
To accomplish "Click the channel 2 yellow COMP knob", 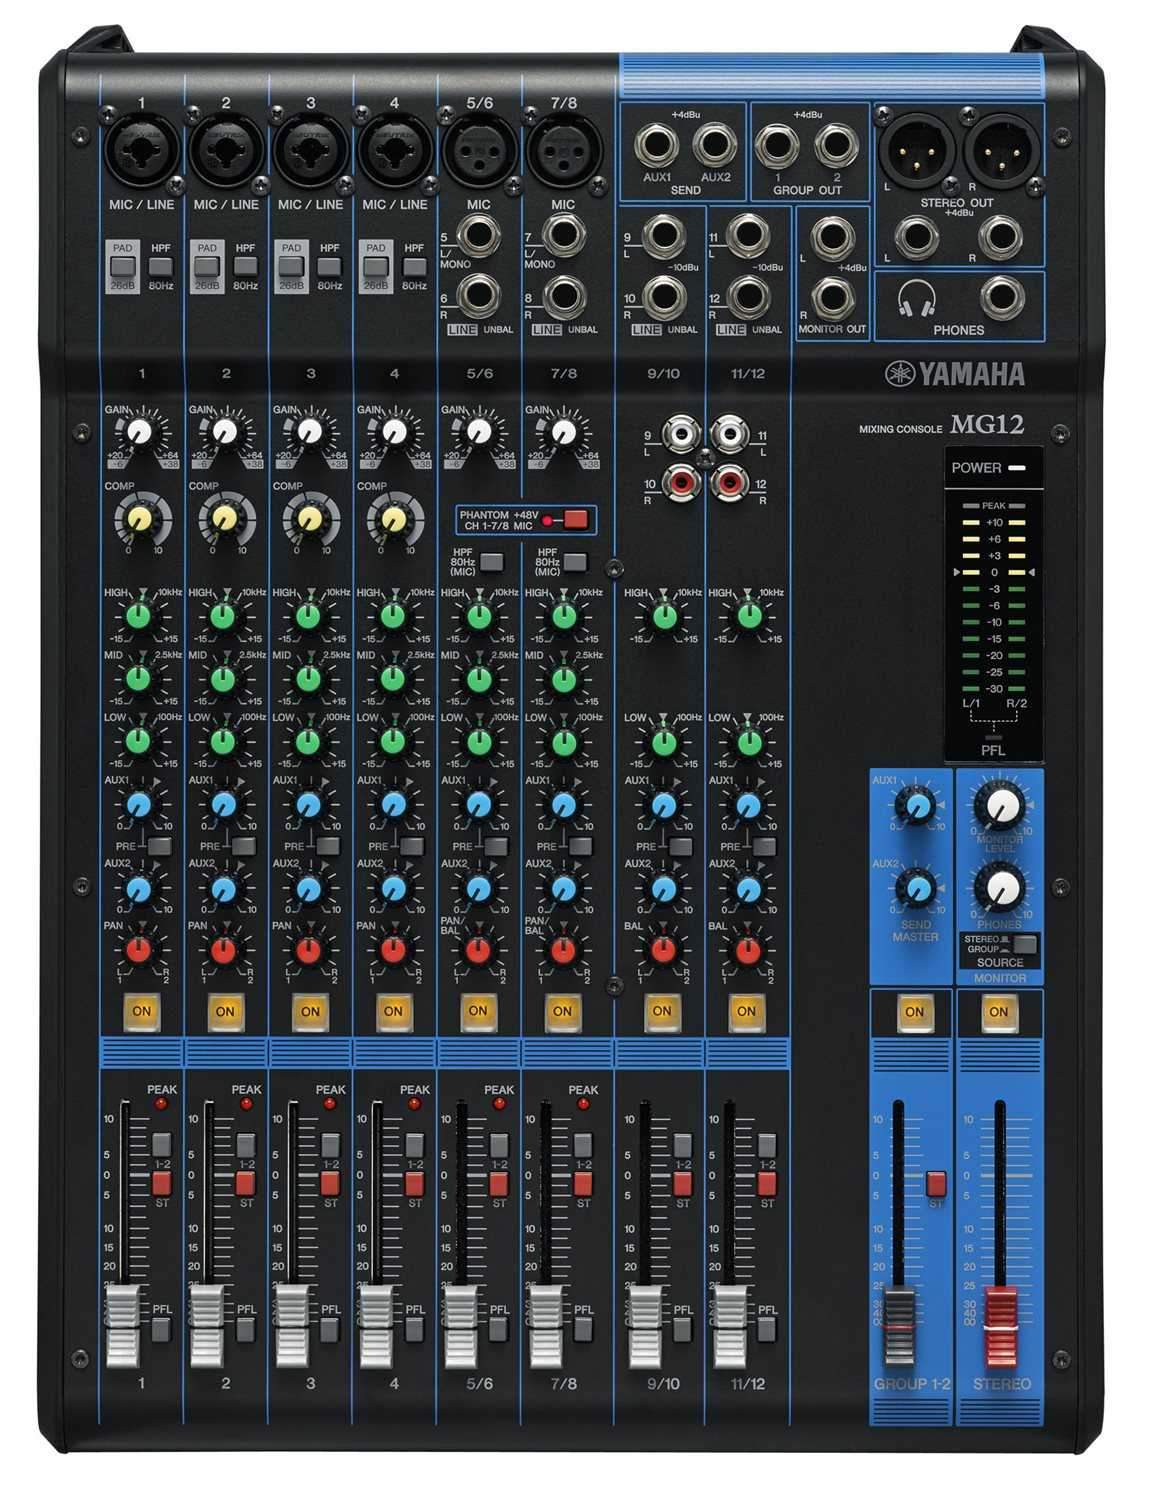I will 224,518.
